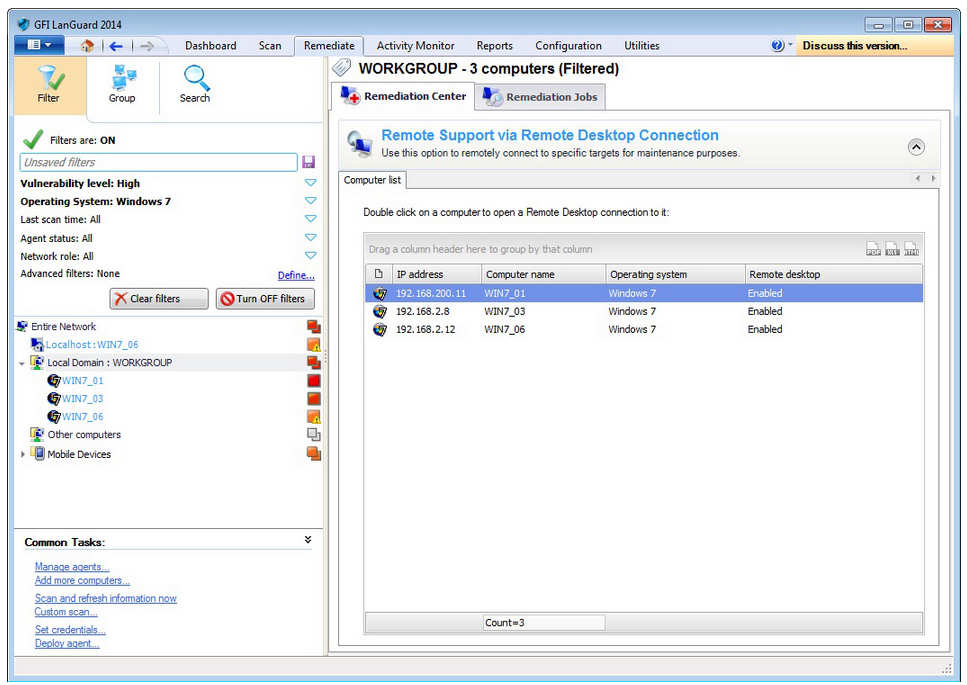Open the Network role filter dropdown
This screenshot has width=967, height=685.
[311, 255]
